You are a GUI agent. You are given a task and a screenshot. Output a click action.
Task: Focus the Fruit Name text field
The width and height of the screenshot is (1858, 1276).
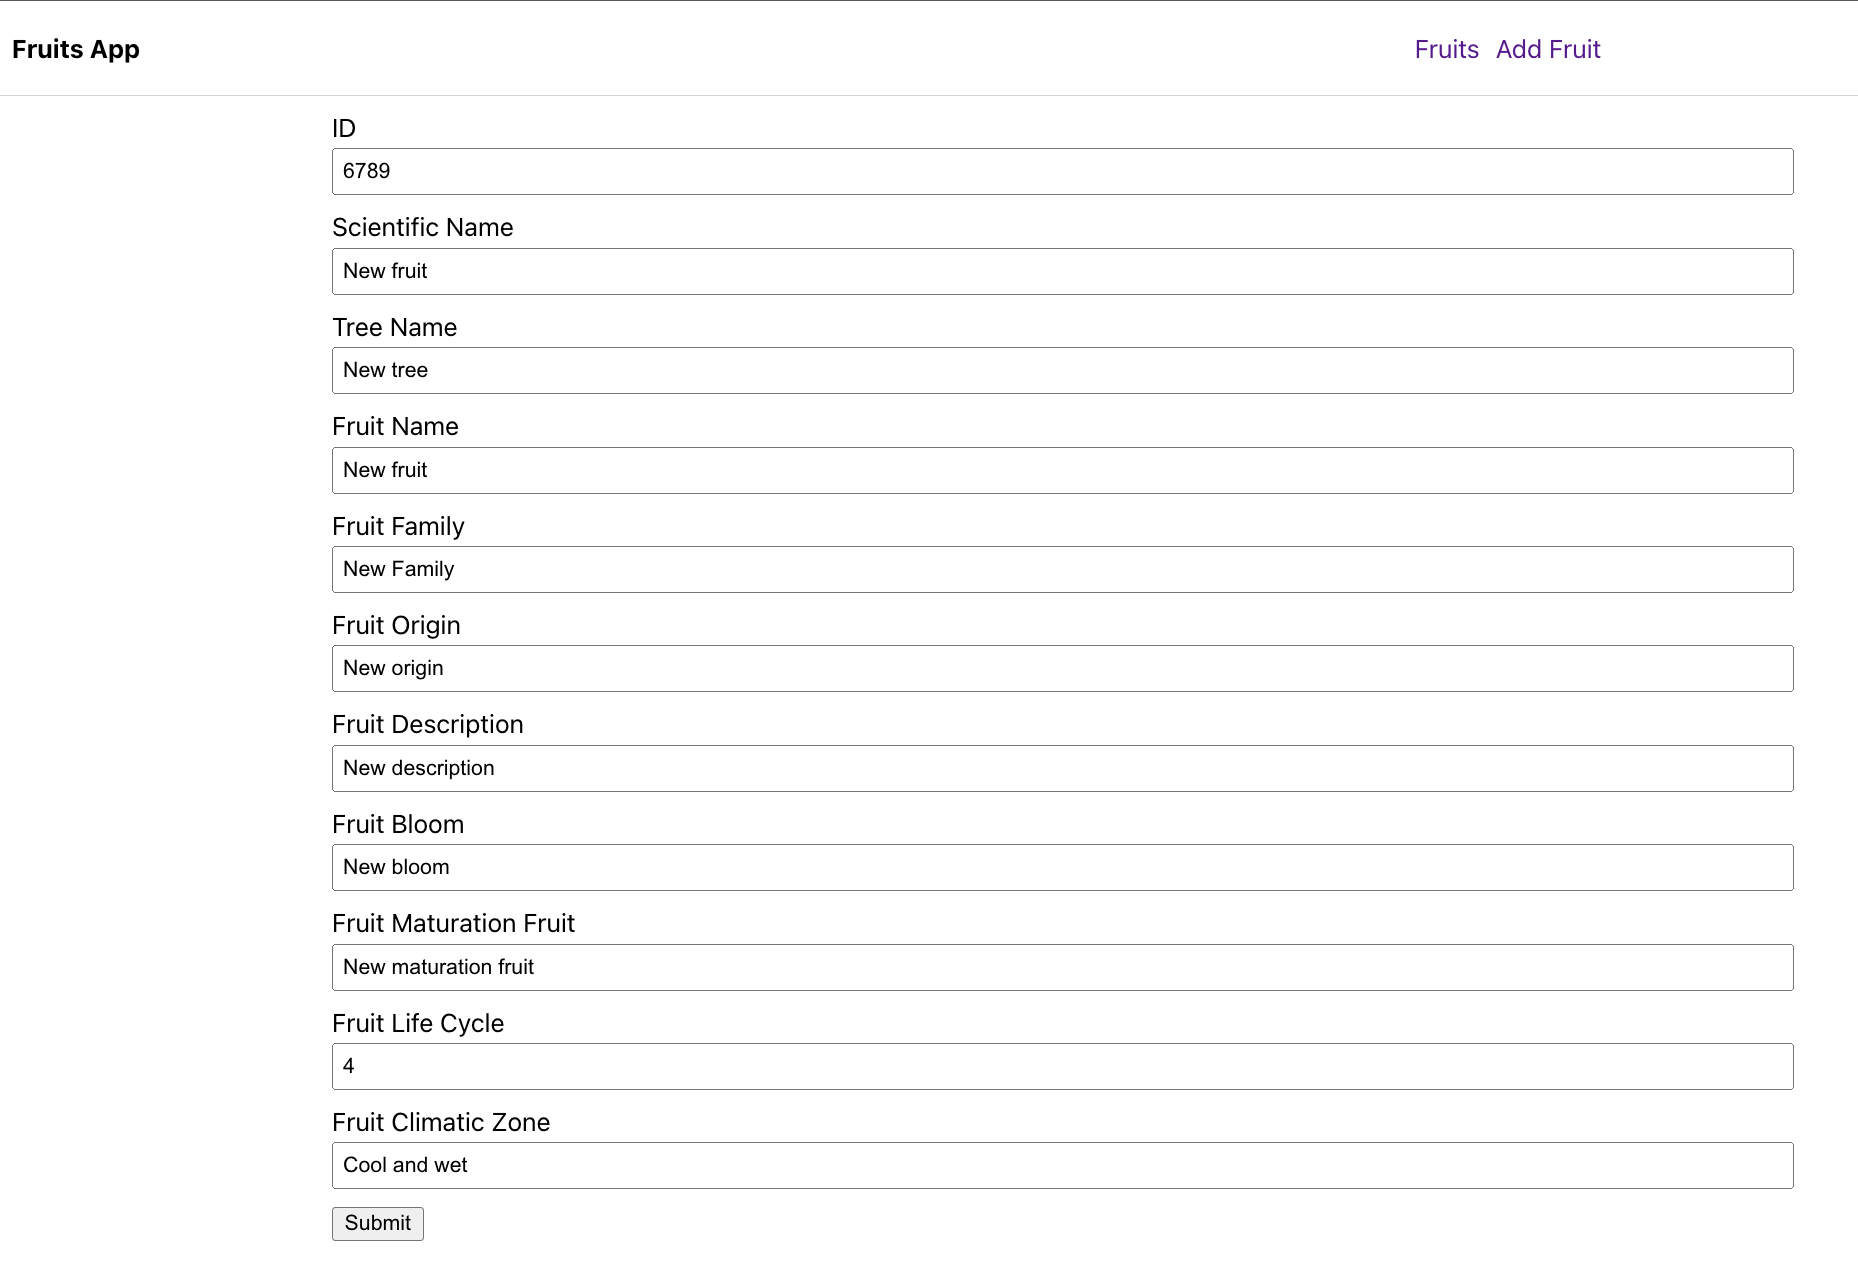click(1062, 470)
